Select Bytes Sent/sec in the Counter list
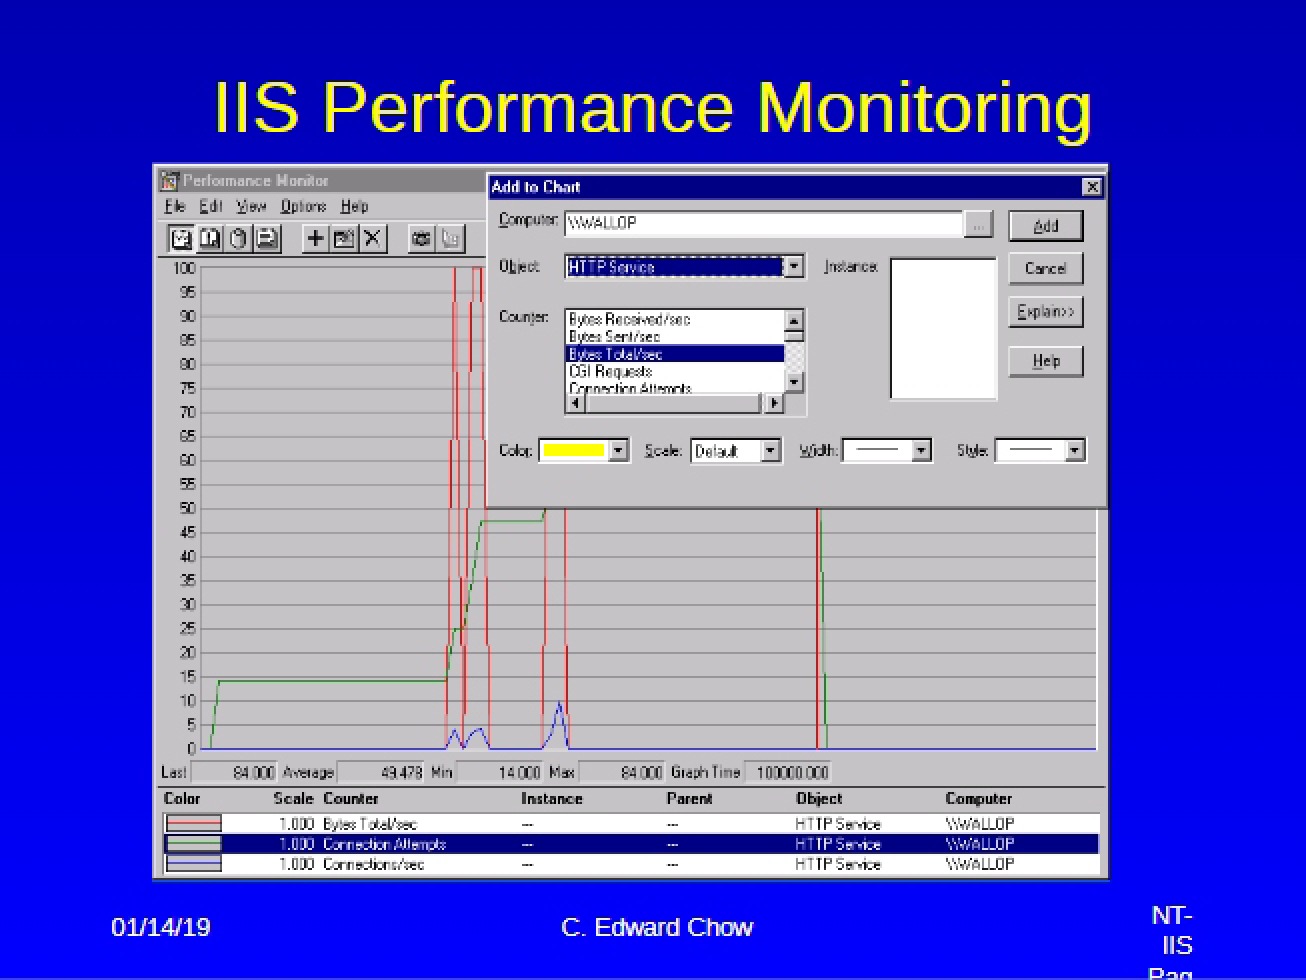 point(675,337)
